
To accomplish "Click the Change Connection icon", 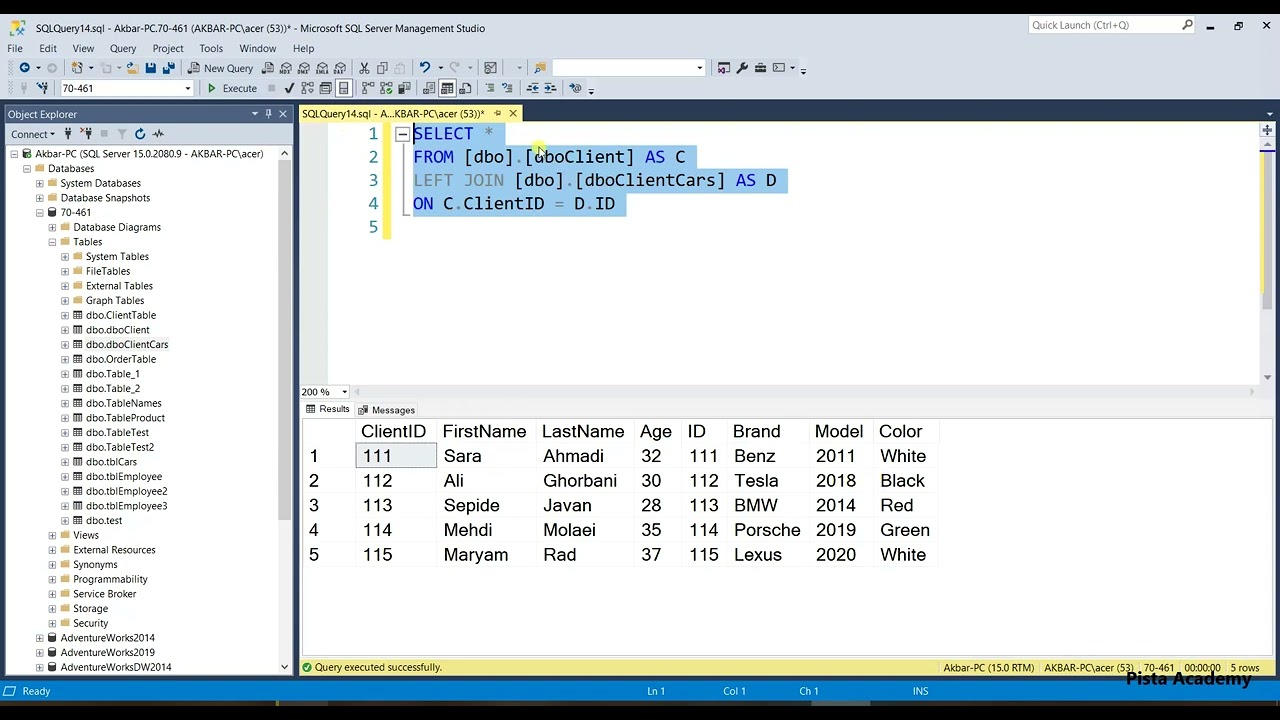I will (42, 88).
